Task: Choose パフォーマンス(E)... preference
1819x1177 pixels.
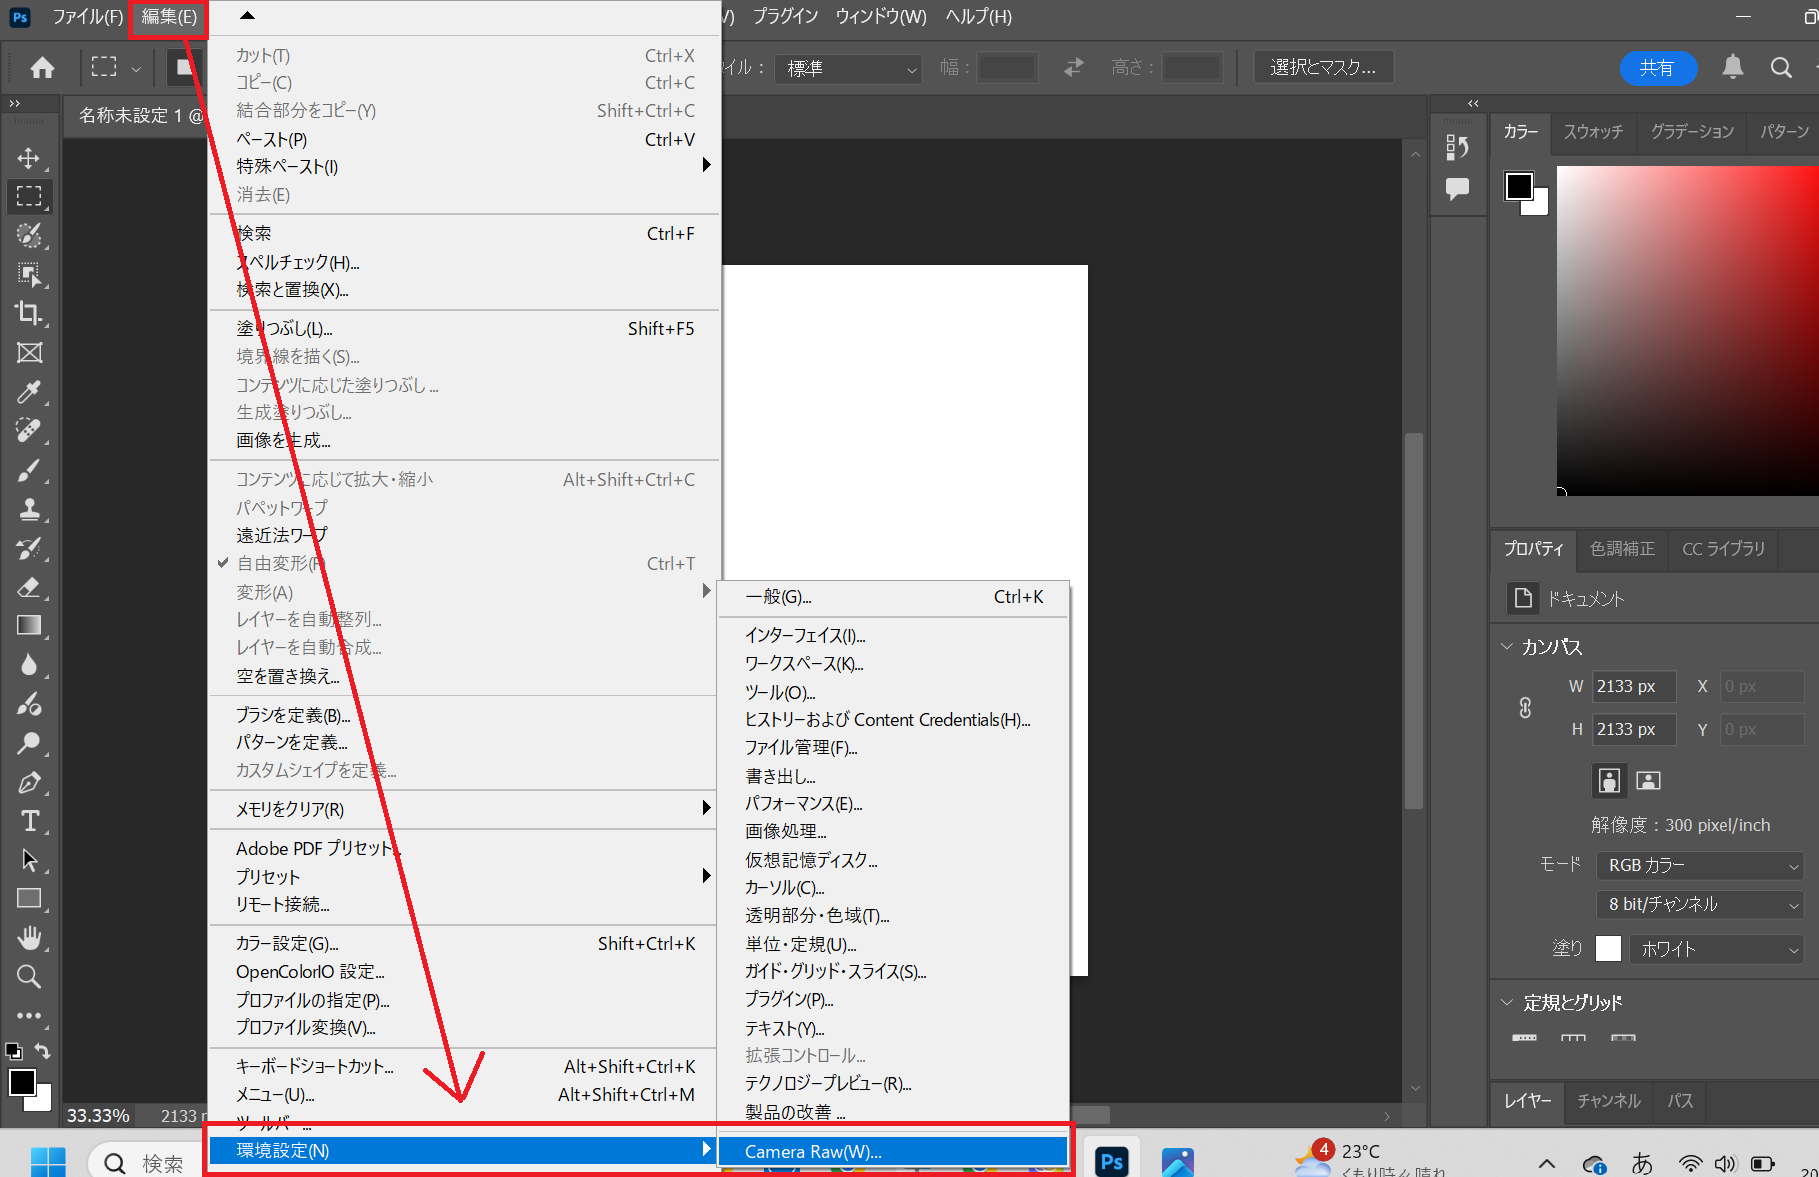Action: (893, 804)
